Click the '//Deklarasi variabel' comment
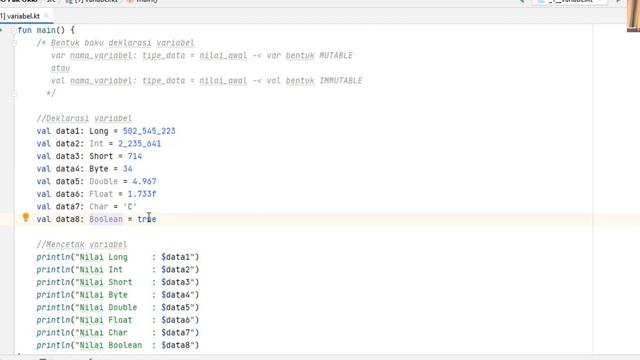The image size is (640, 360). [x=84, y=118]
